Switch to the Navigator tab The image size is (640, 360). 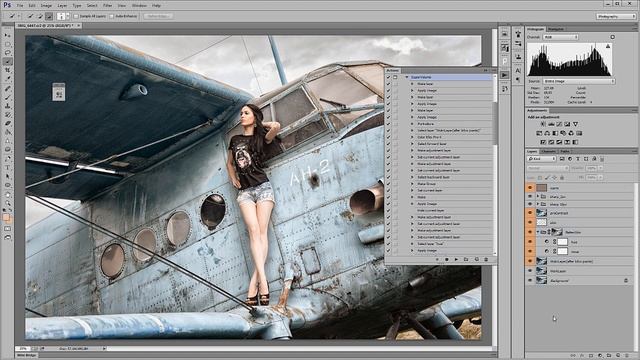click(x=555, y=29)
